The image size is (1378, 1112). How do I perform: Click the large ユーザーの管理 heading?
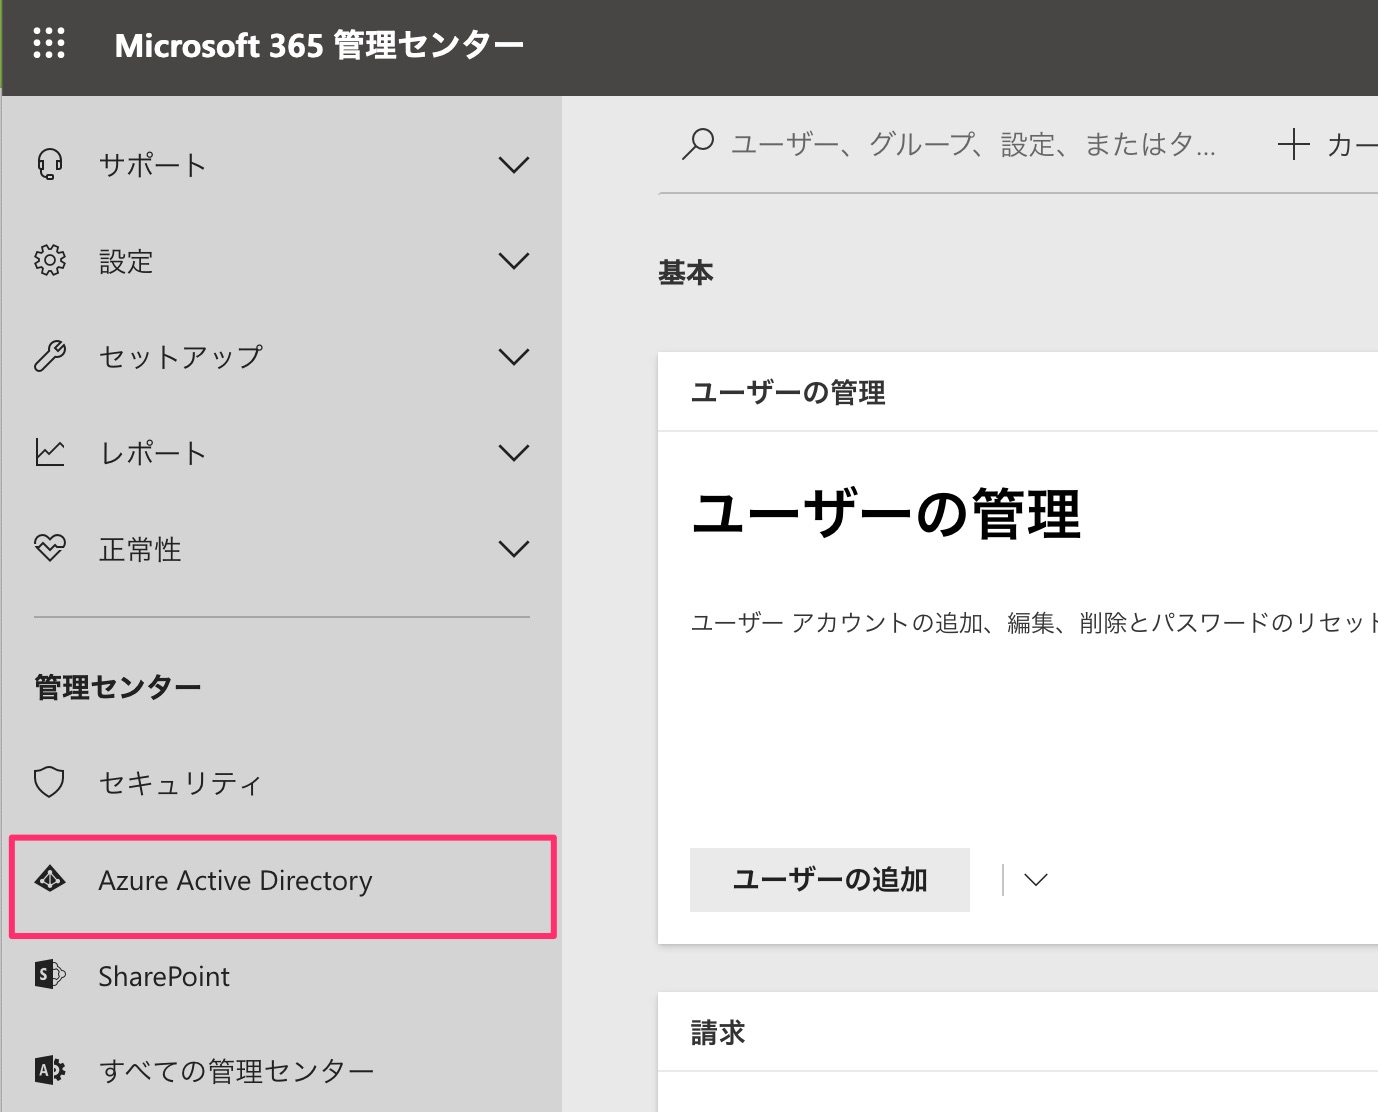[886, 514]
